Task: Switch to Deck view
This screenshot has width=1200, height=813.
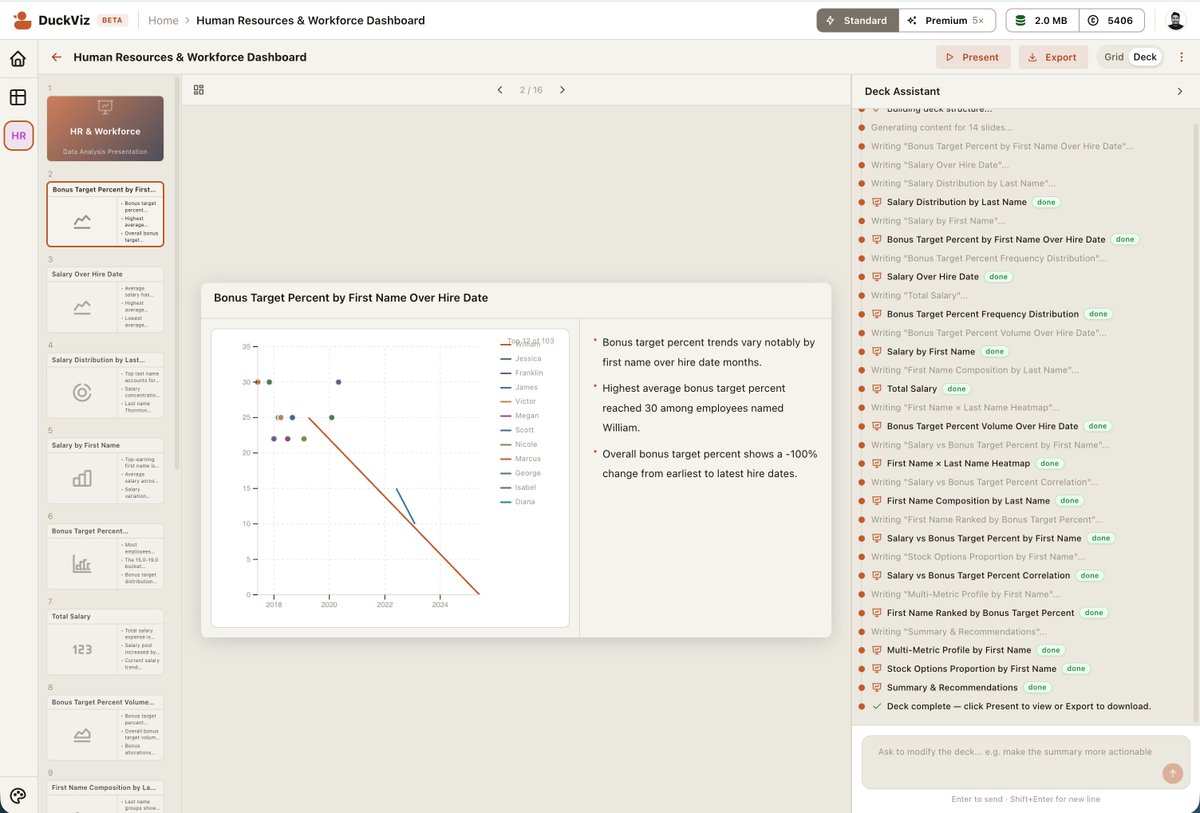Action: 1145,57
